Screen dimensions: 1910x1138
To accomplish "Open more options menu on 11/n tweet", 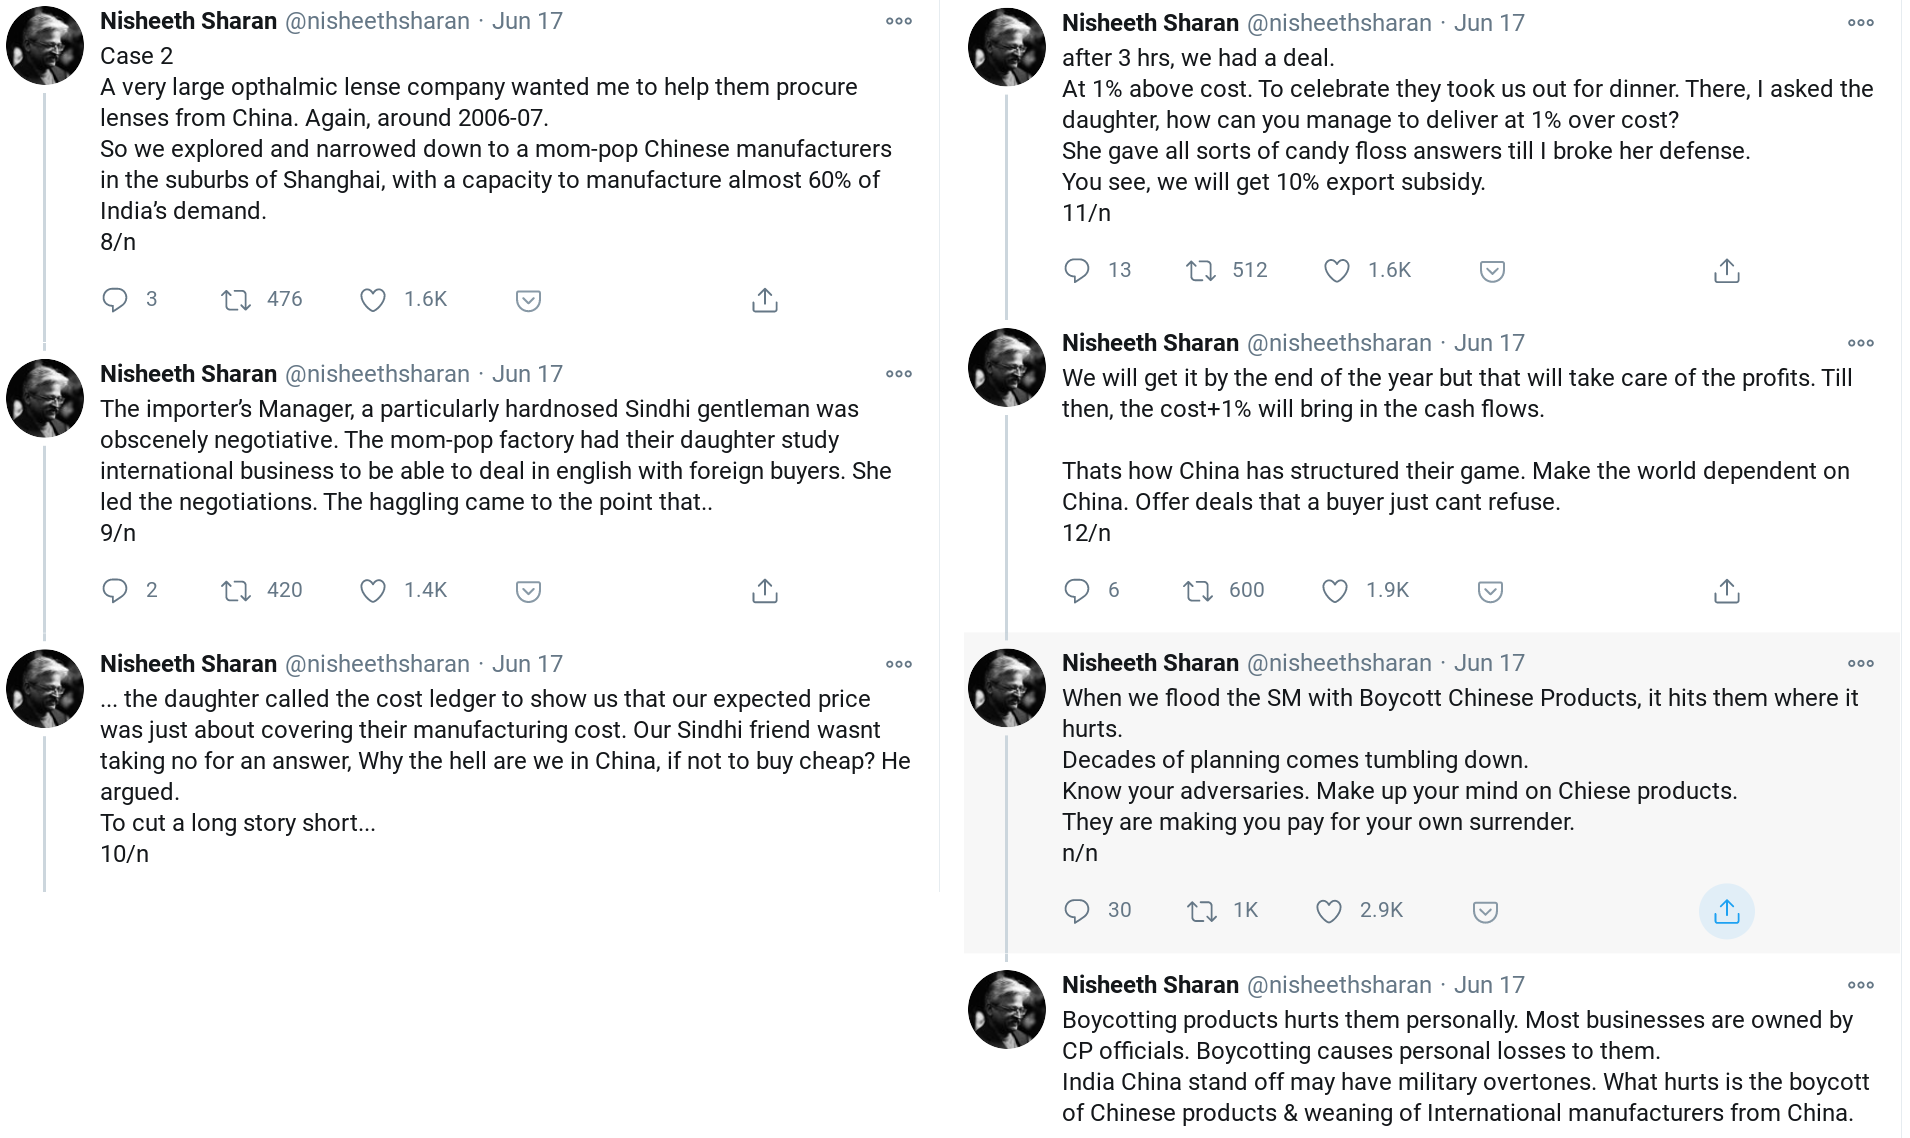I will pos(1860,23).
